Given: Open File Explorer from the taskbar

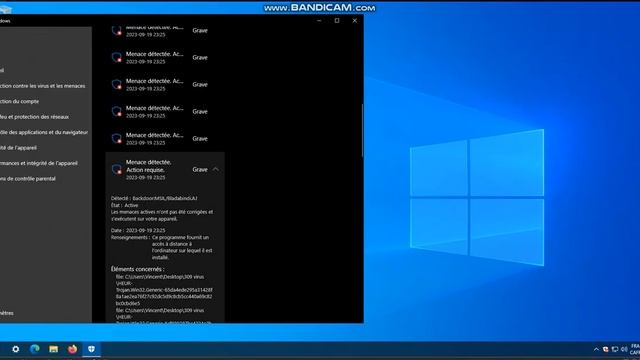Looking at the screenshot, I should 53,349.
